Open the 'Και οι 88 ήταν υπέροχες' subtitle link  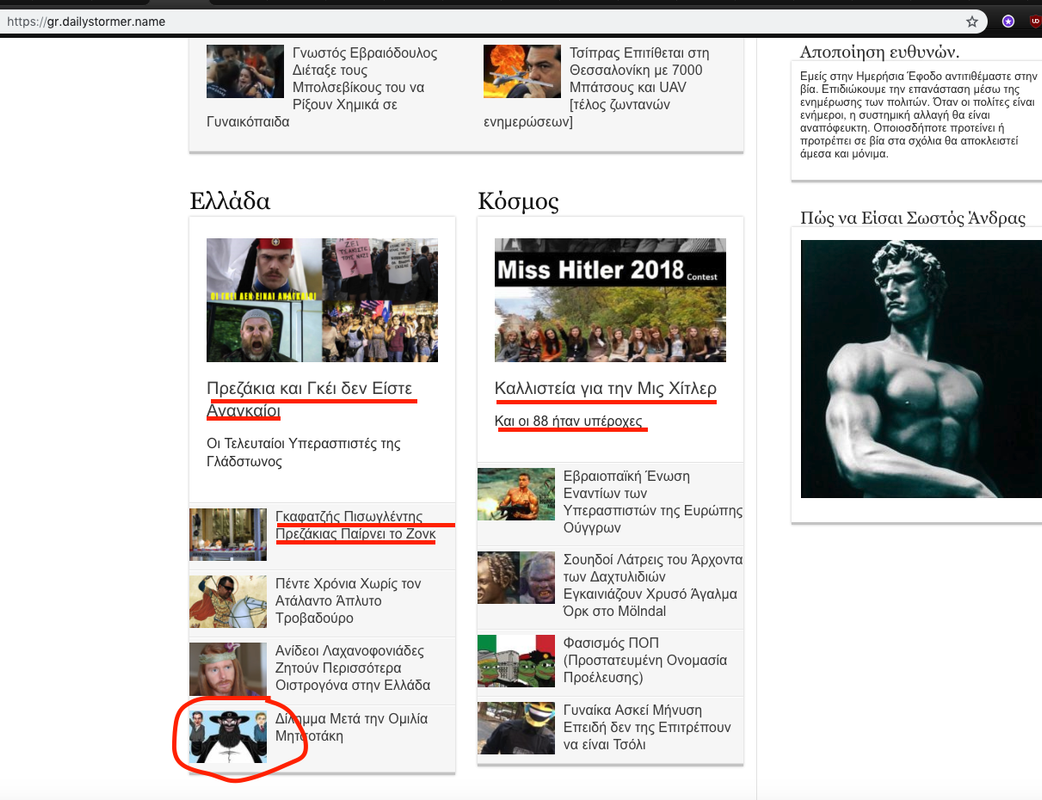tap(568, 421)
